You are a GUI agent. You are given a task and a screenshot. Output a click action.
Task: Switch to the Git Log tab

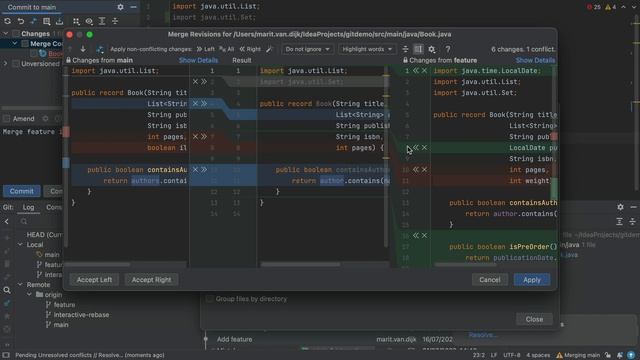coord(28,207)
